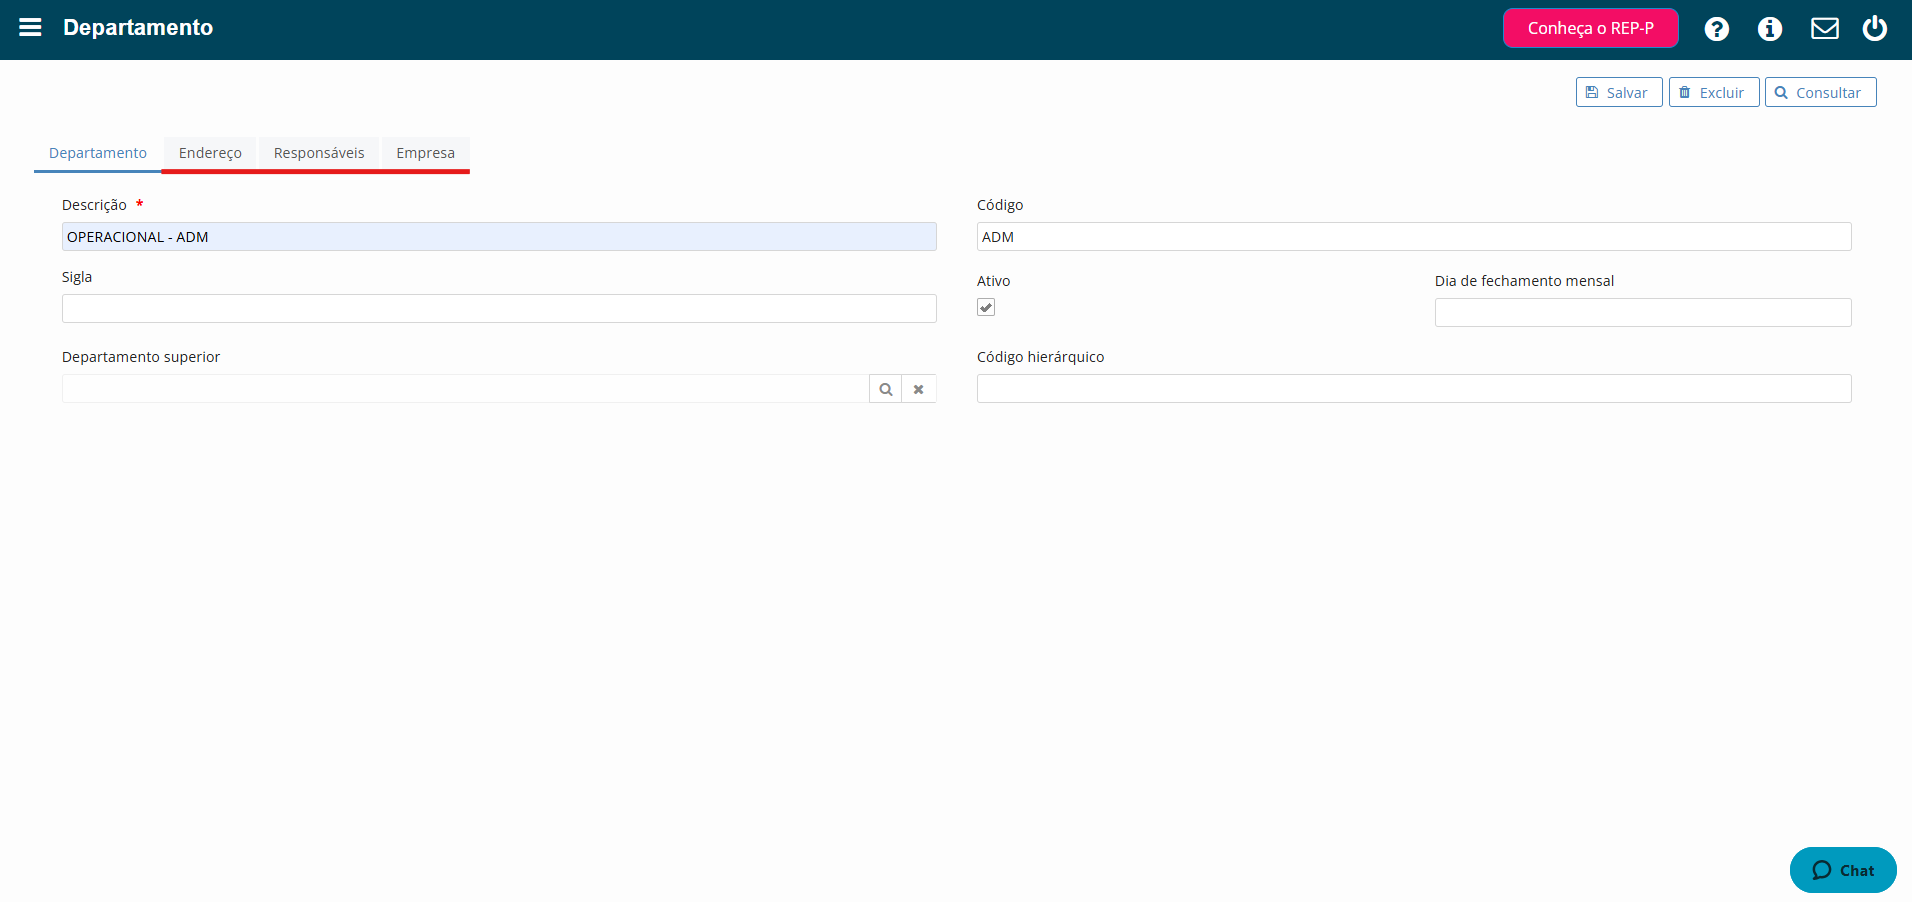Click Conheça o REP-P button
Viewport: 1912px width, 902px height.
pyautogui.click(x=1591, y=28)
